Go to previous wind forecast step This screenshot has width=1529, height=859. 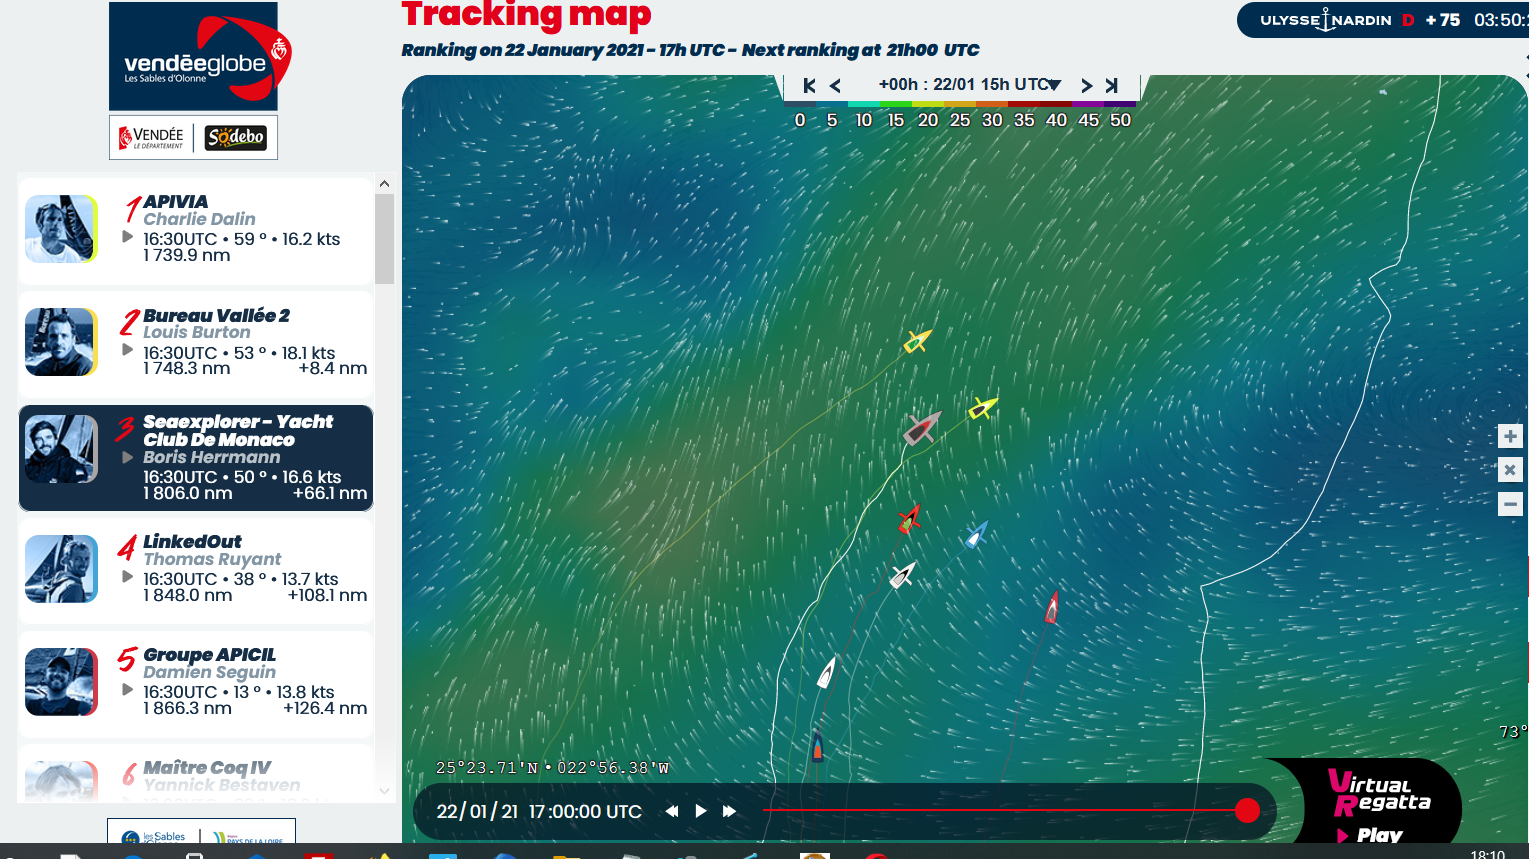pyautogui.click(x=835, y=86)
